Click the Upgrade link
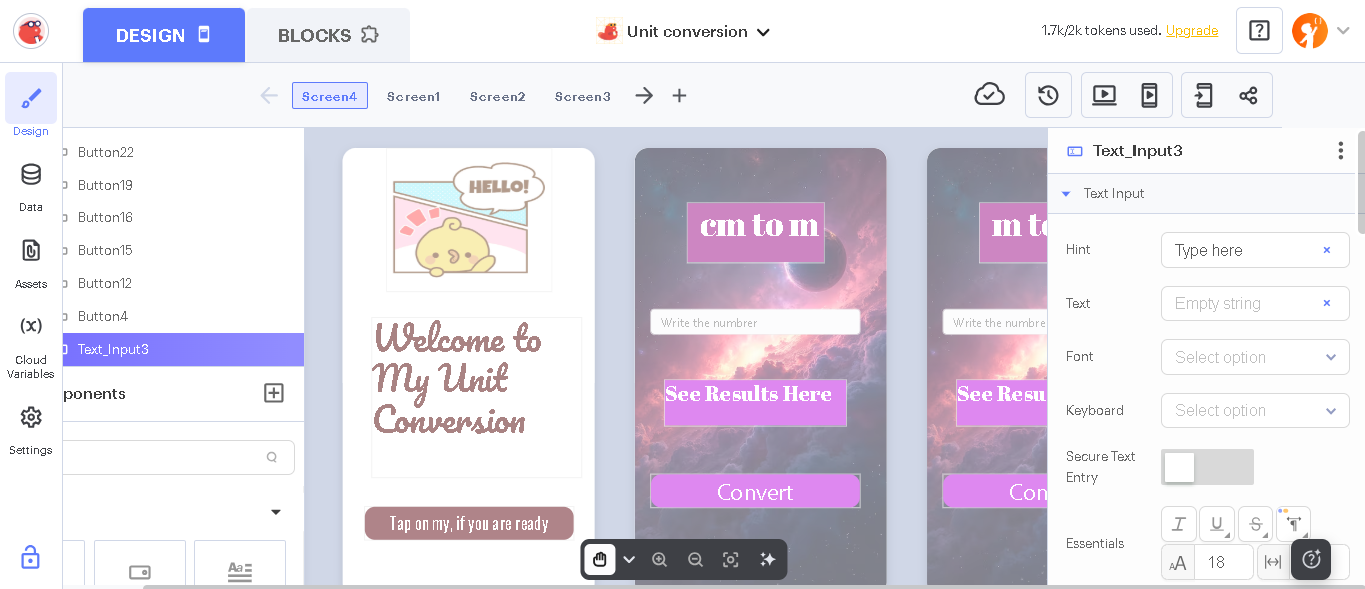 pyautogui.click(x=1192, y=31)
